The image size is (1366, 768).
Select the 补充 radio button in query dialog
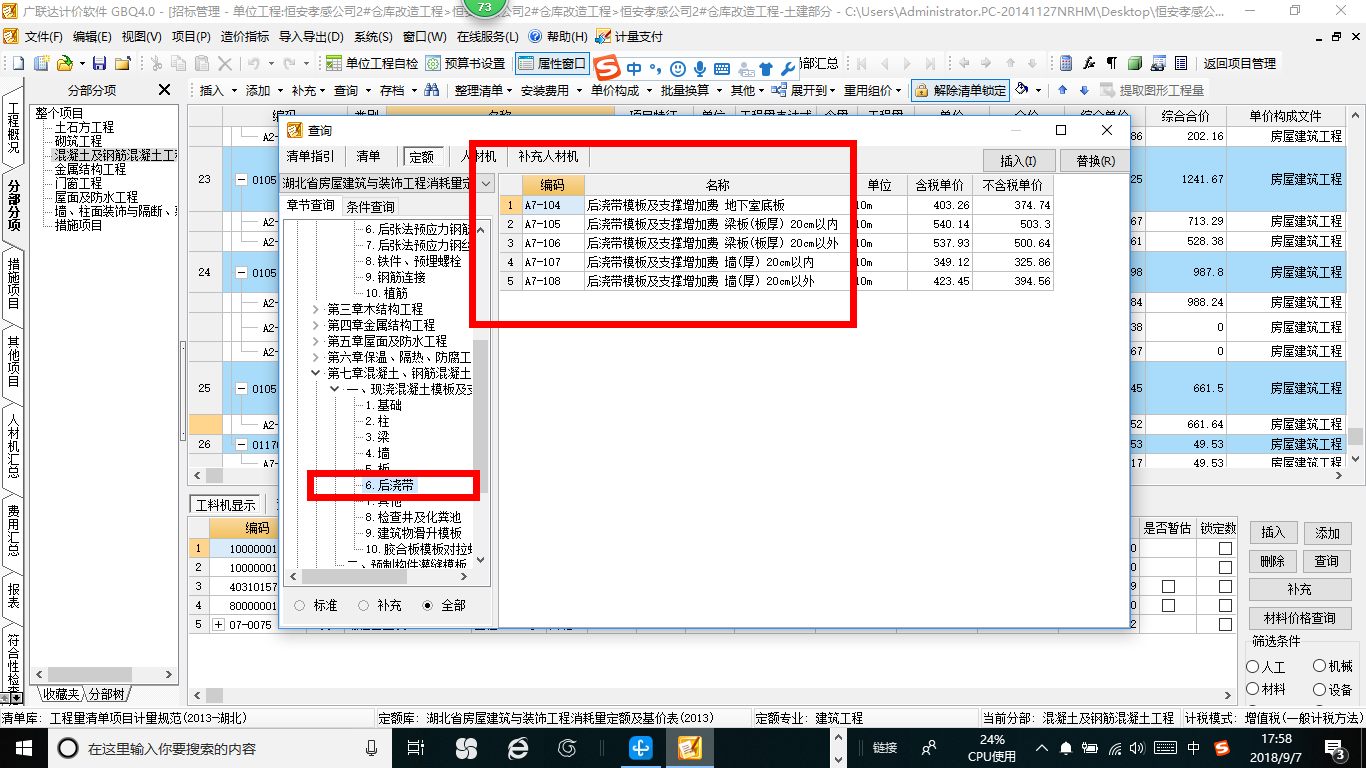coord(364,605)
